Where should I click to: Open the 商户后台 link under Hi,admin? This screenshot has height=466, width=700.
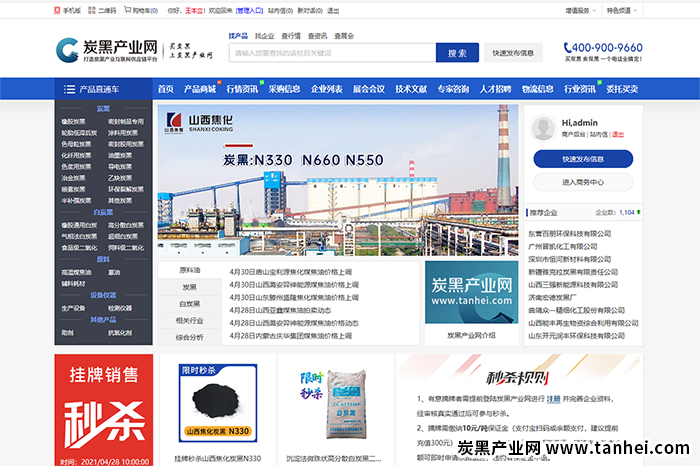(x=573, y=134)
